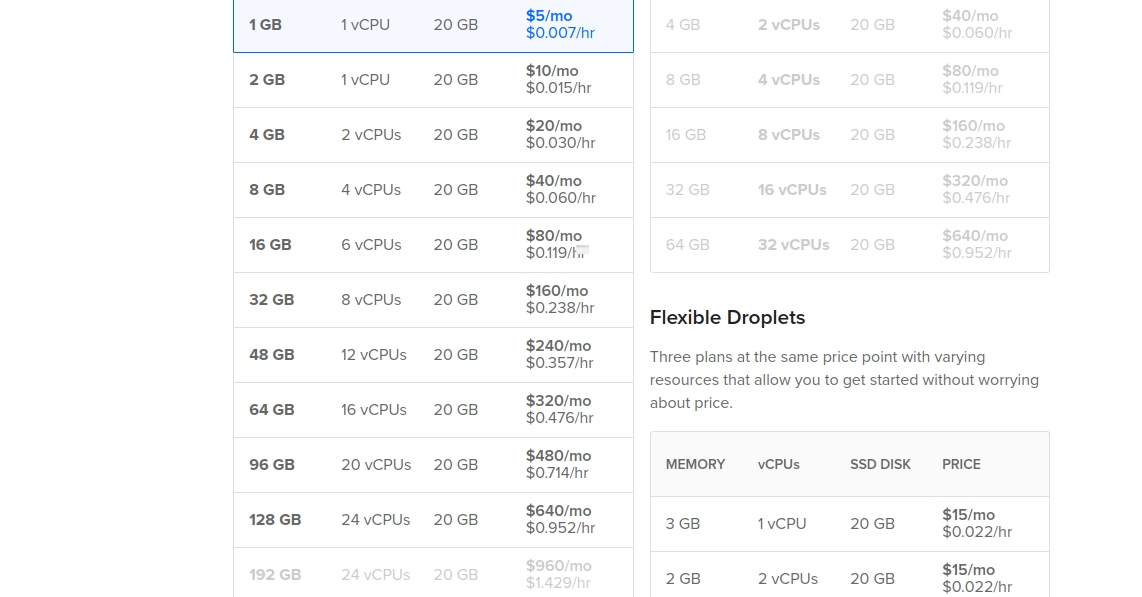Select the flexible 2 GB, 2 vCPUs plan
This screenshot has height=597, width=1142.
click(849, 578)
